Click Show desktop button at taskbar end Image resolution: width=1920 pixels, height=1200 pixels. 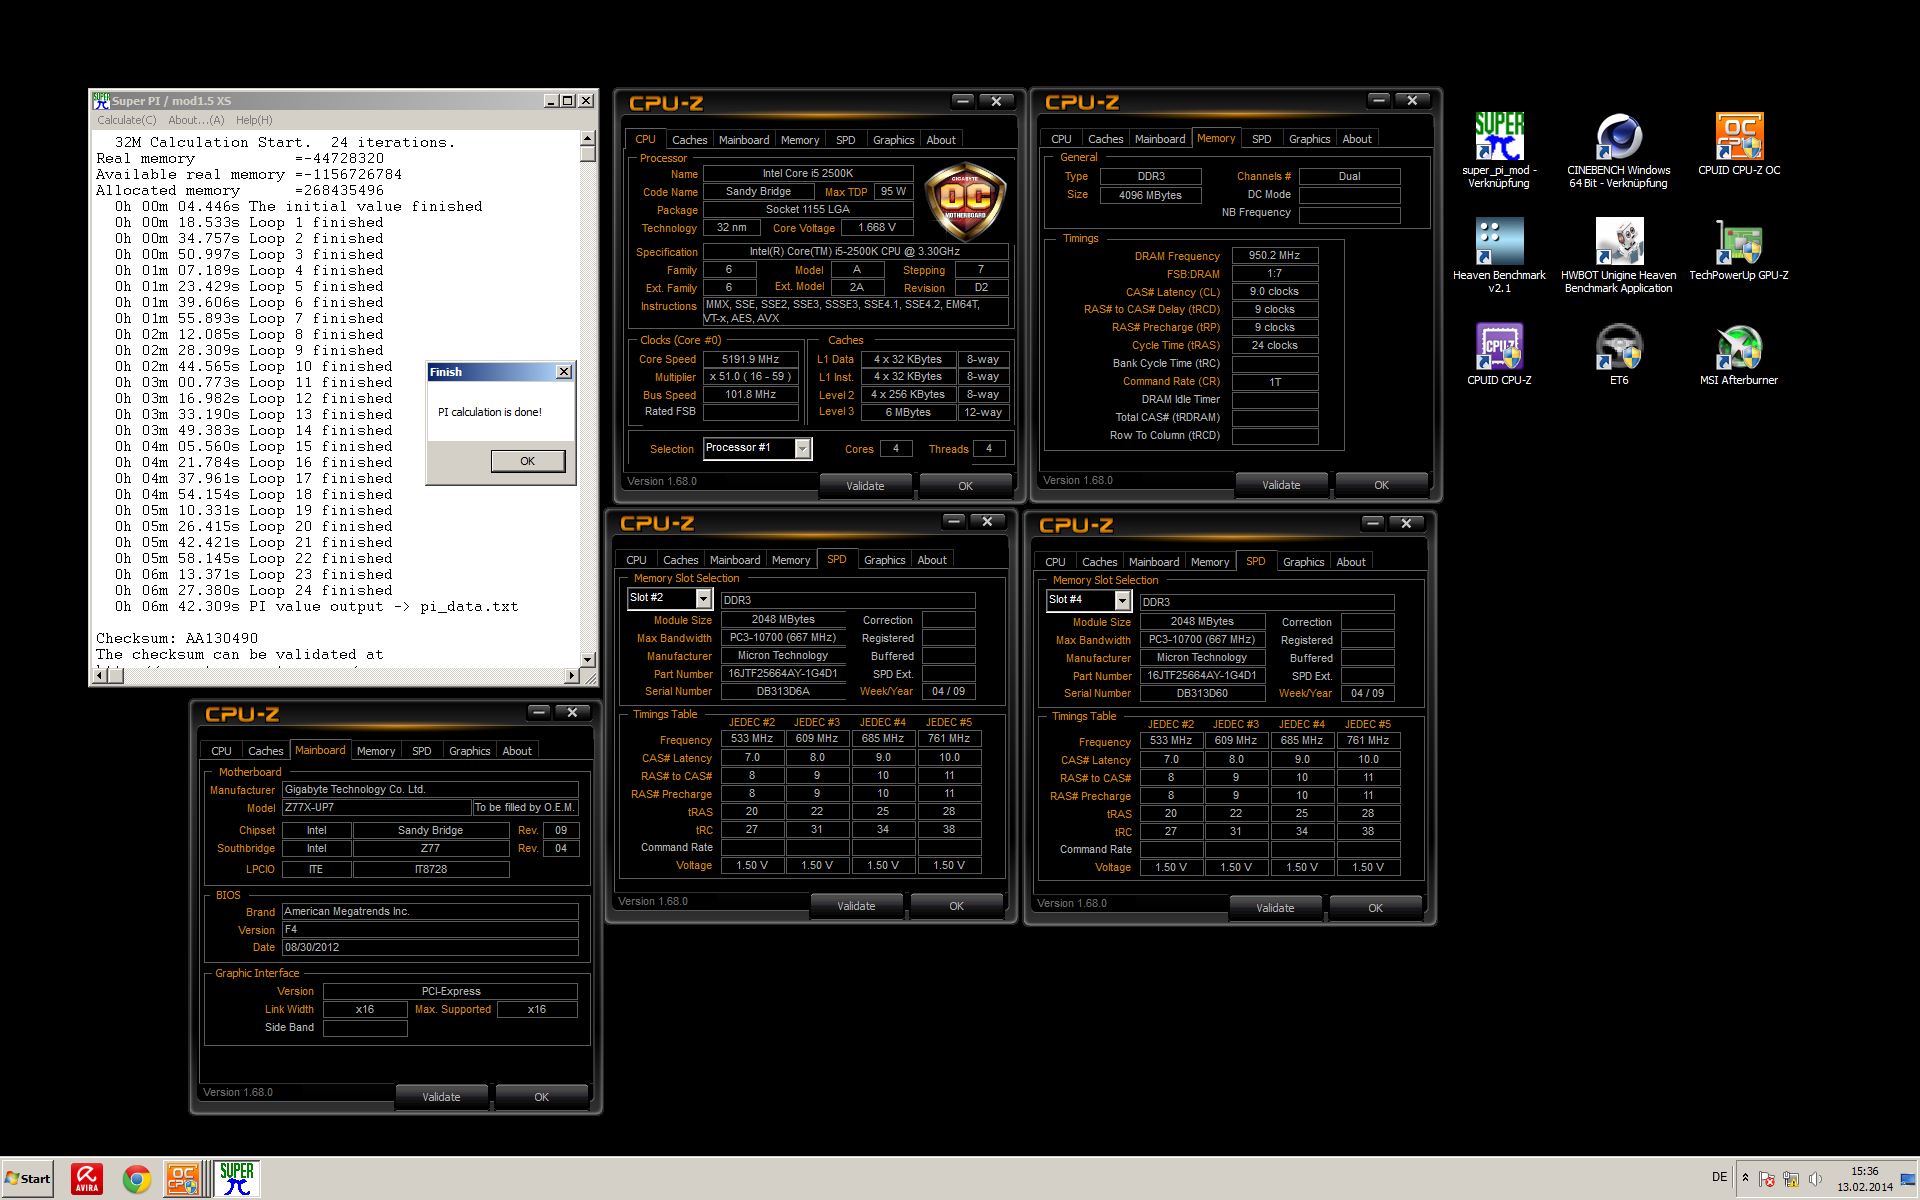point(1909,1179)
